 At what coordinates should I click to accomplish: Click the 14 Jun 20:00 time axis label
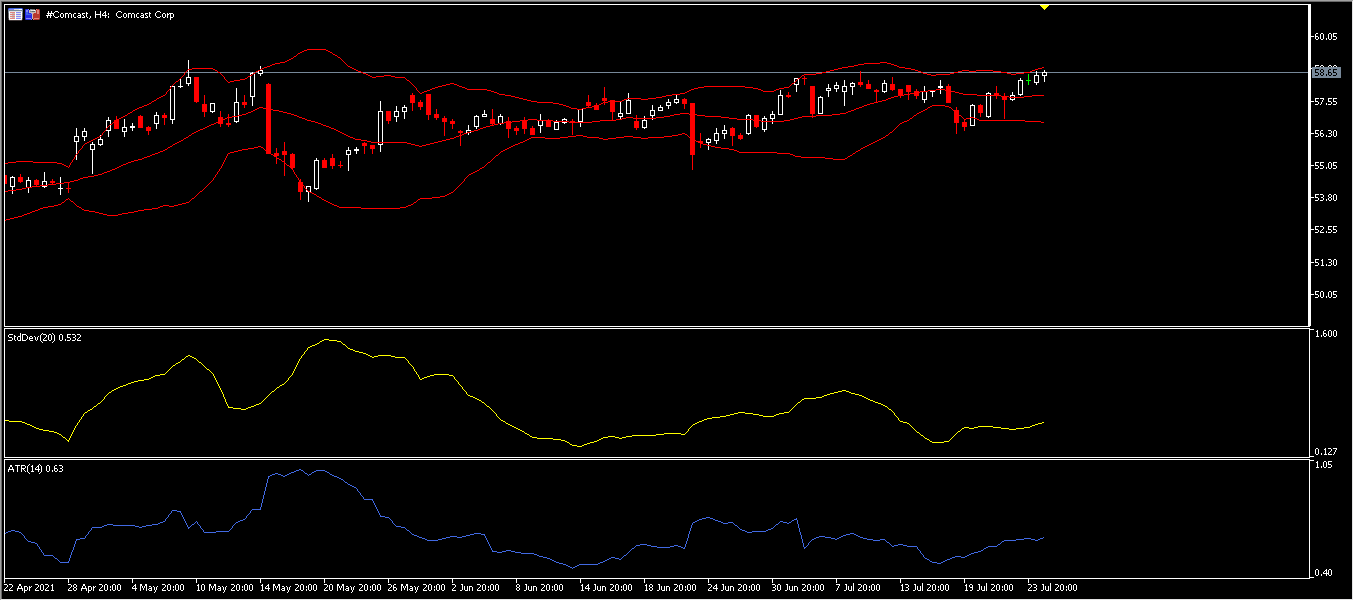coord(606,587)
